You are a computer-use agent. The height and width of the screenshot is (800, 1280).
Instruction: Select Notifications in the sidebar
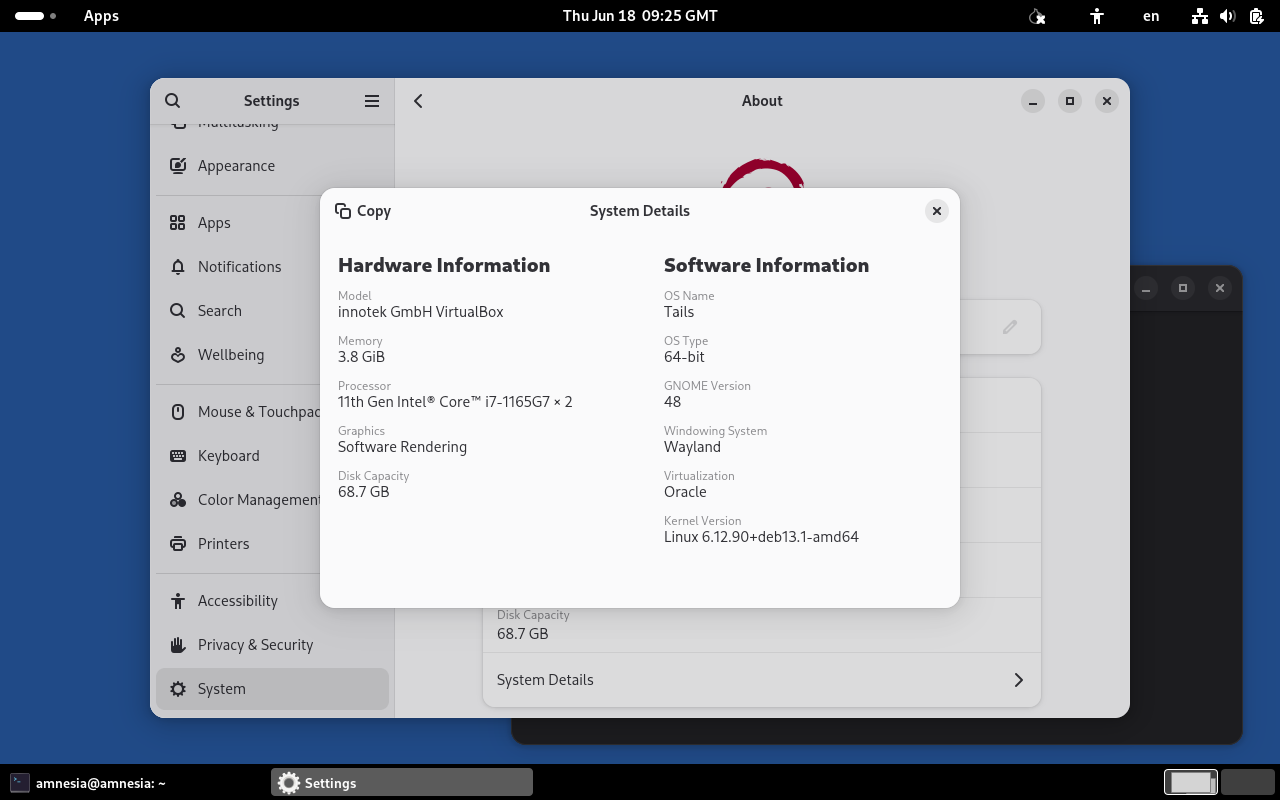[x=272, y=267]
